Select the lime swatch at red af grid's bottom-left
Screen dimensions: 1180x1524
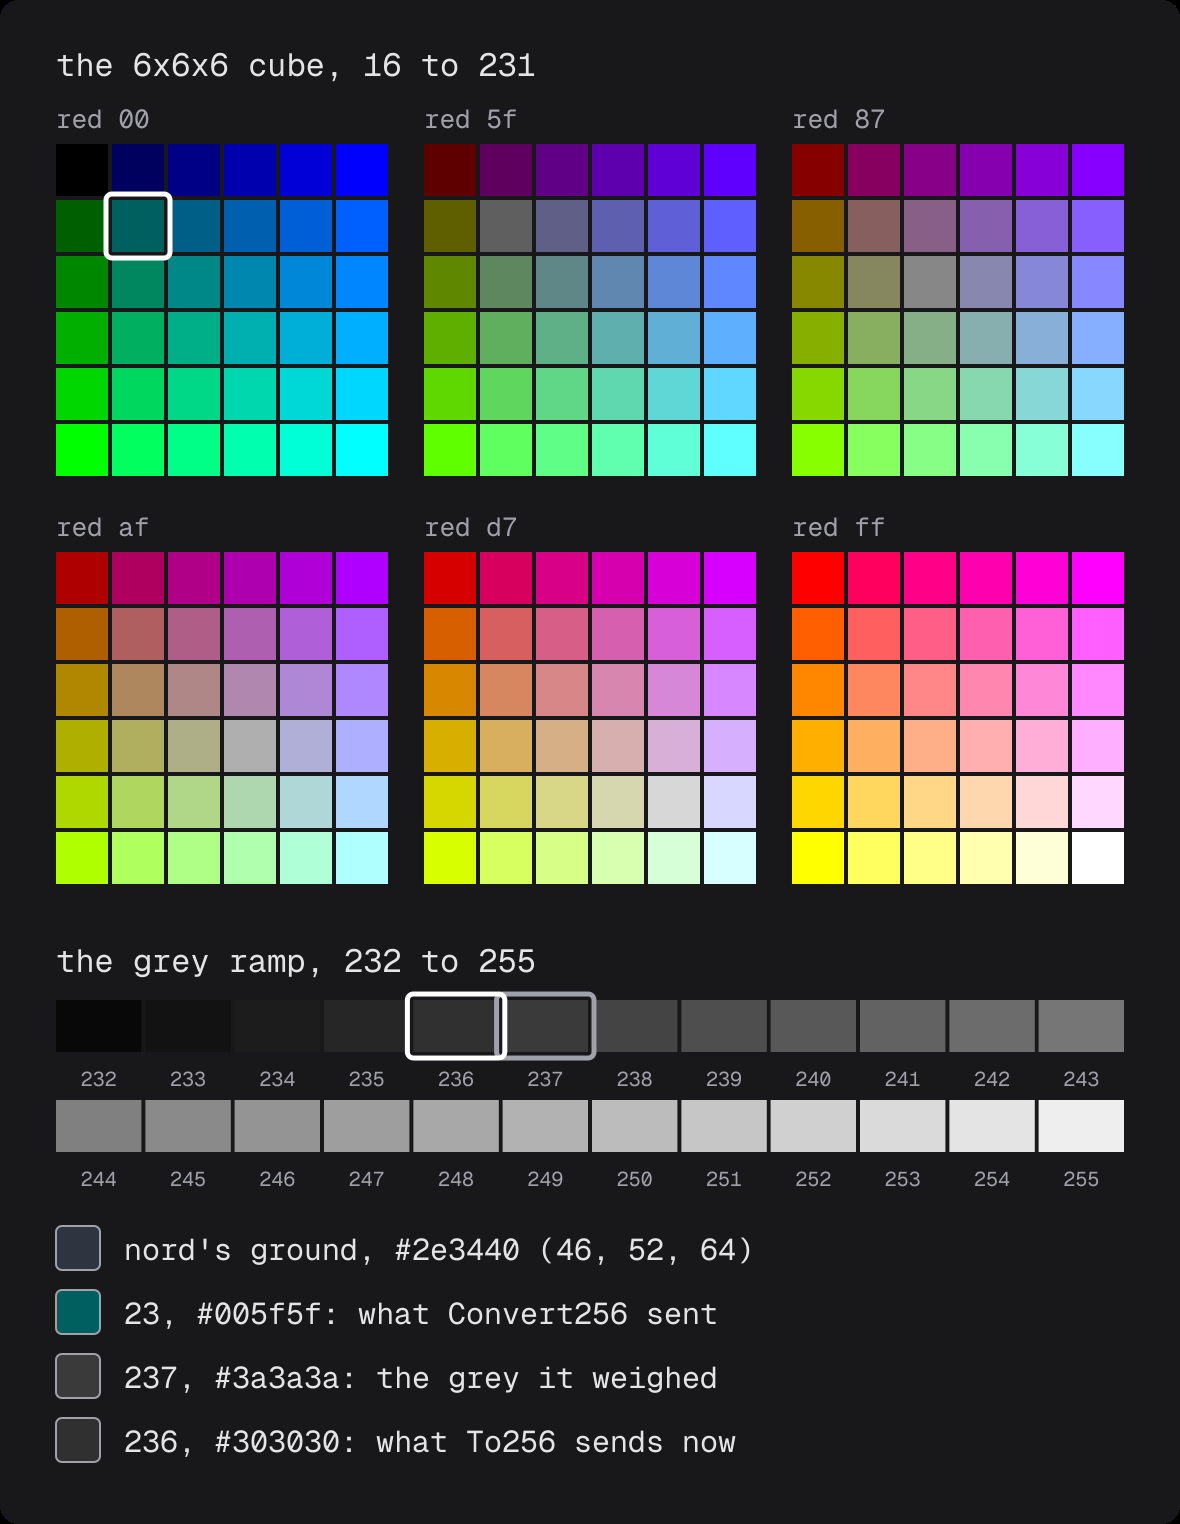[x=82, y=858]
